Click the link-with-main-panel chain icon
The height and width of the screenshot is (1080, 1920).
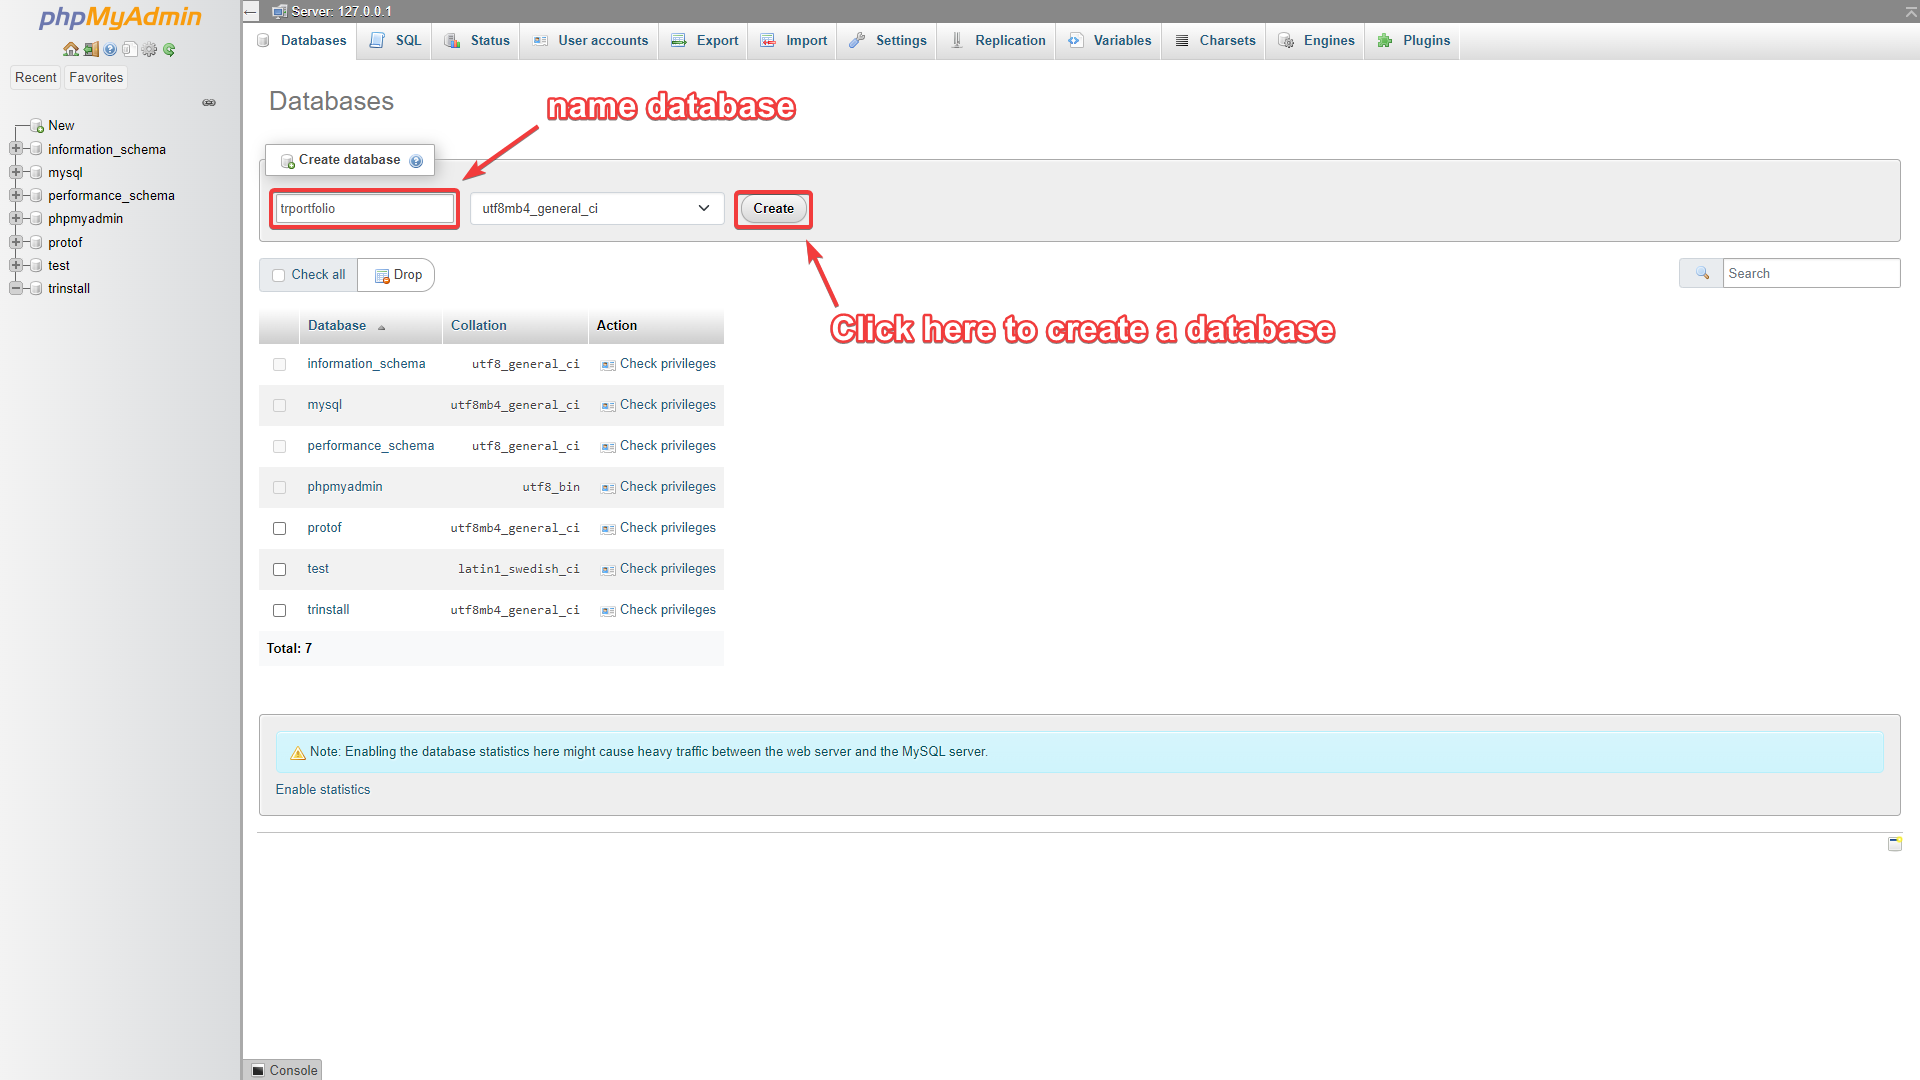(x=209, y=103)
